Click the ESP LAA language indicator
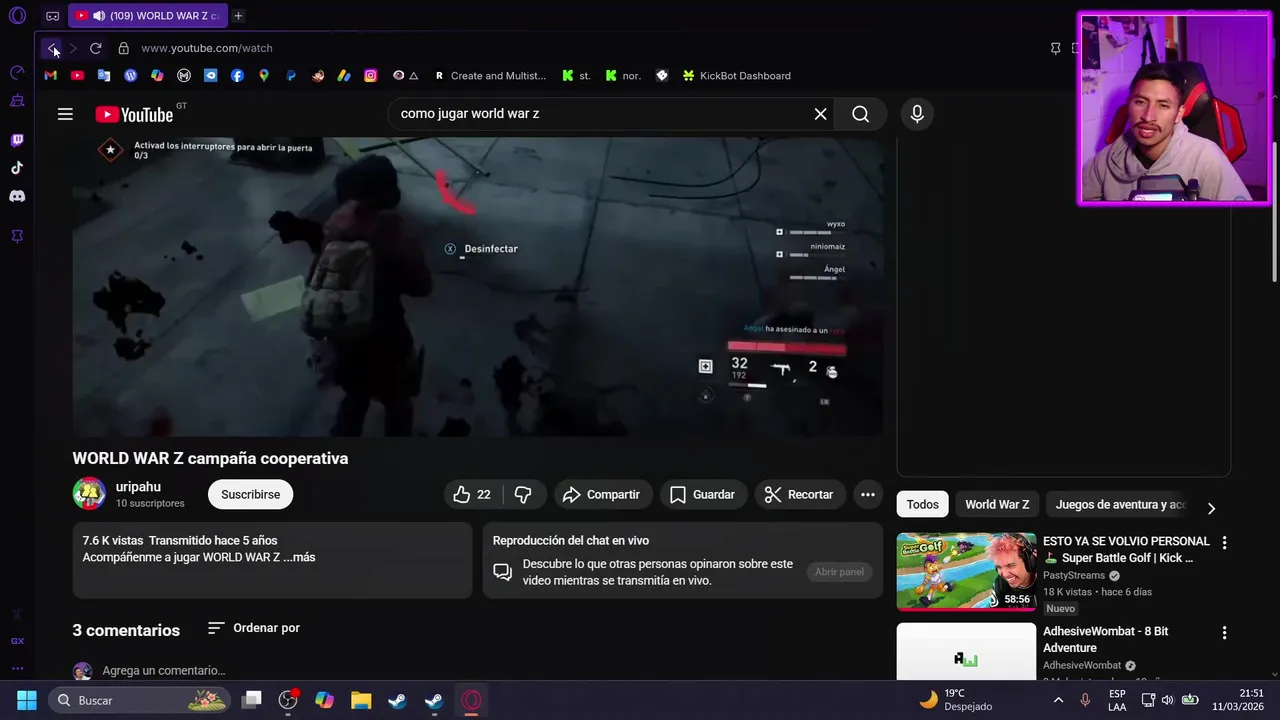1280x720 pixels. click(1117, 700)
